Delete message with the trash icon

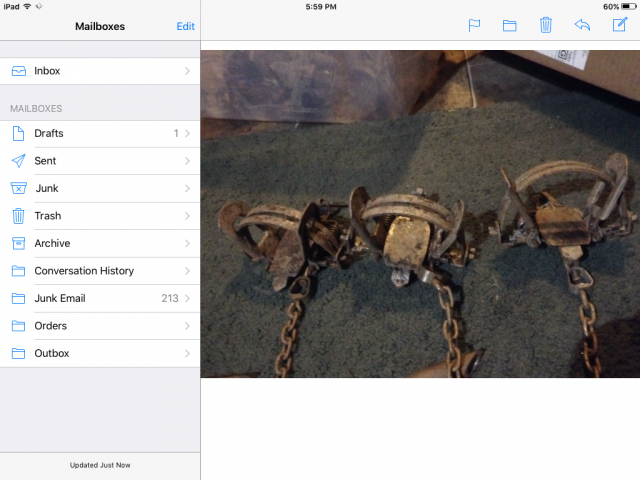(x=546, y=25)
